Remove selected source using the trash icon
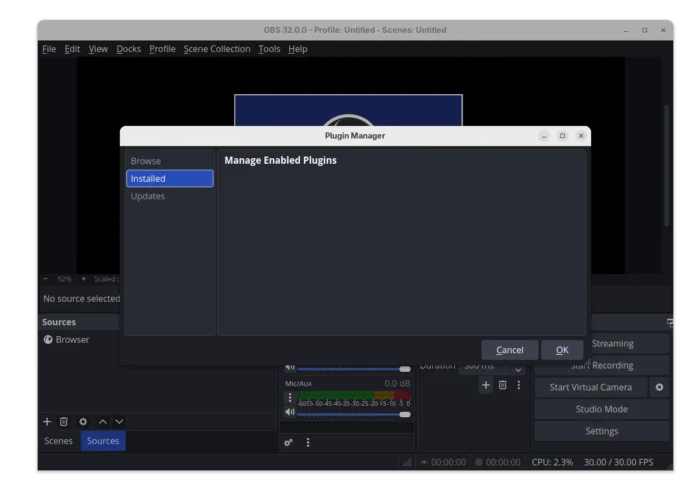This screenshot has height=495, width=700. (64, 422)
